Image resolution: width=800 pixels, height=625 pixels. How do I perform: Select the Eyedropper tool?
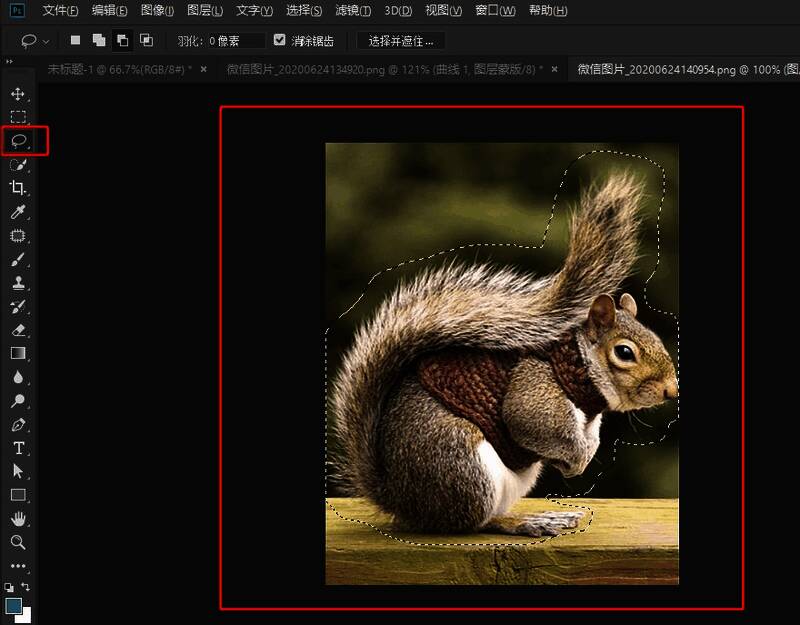click(x=17, y=212)
